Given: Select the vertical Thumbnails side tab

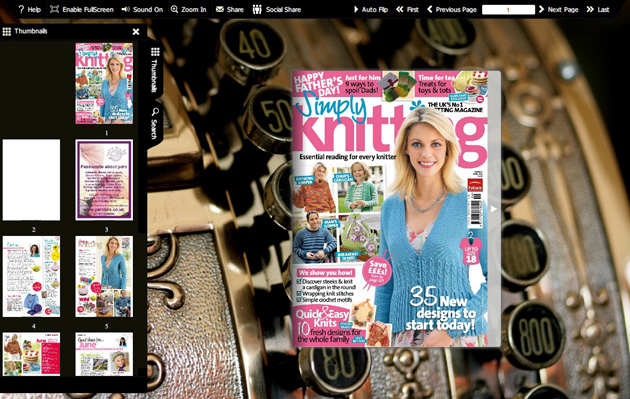Looking at the screenshot, I should tap(155, 70).
